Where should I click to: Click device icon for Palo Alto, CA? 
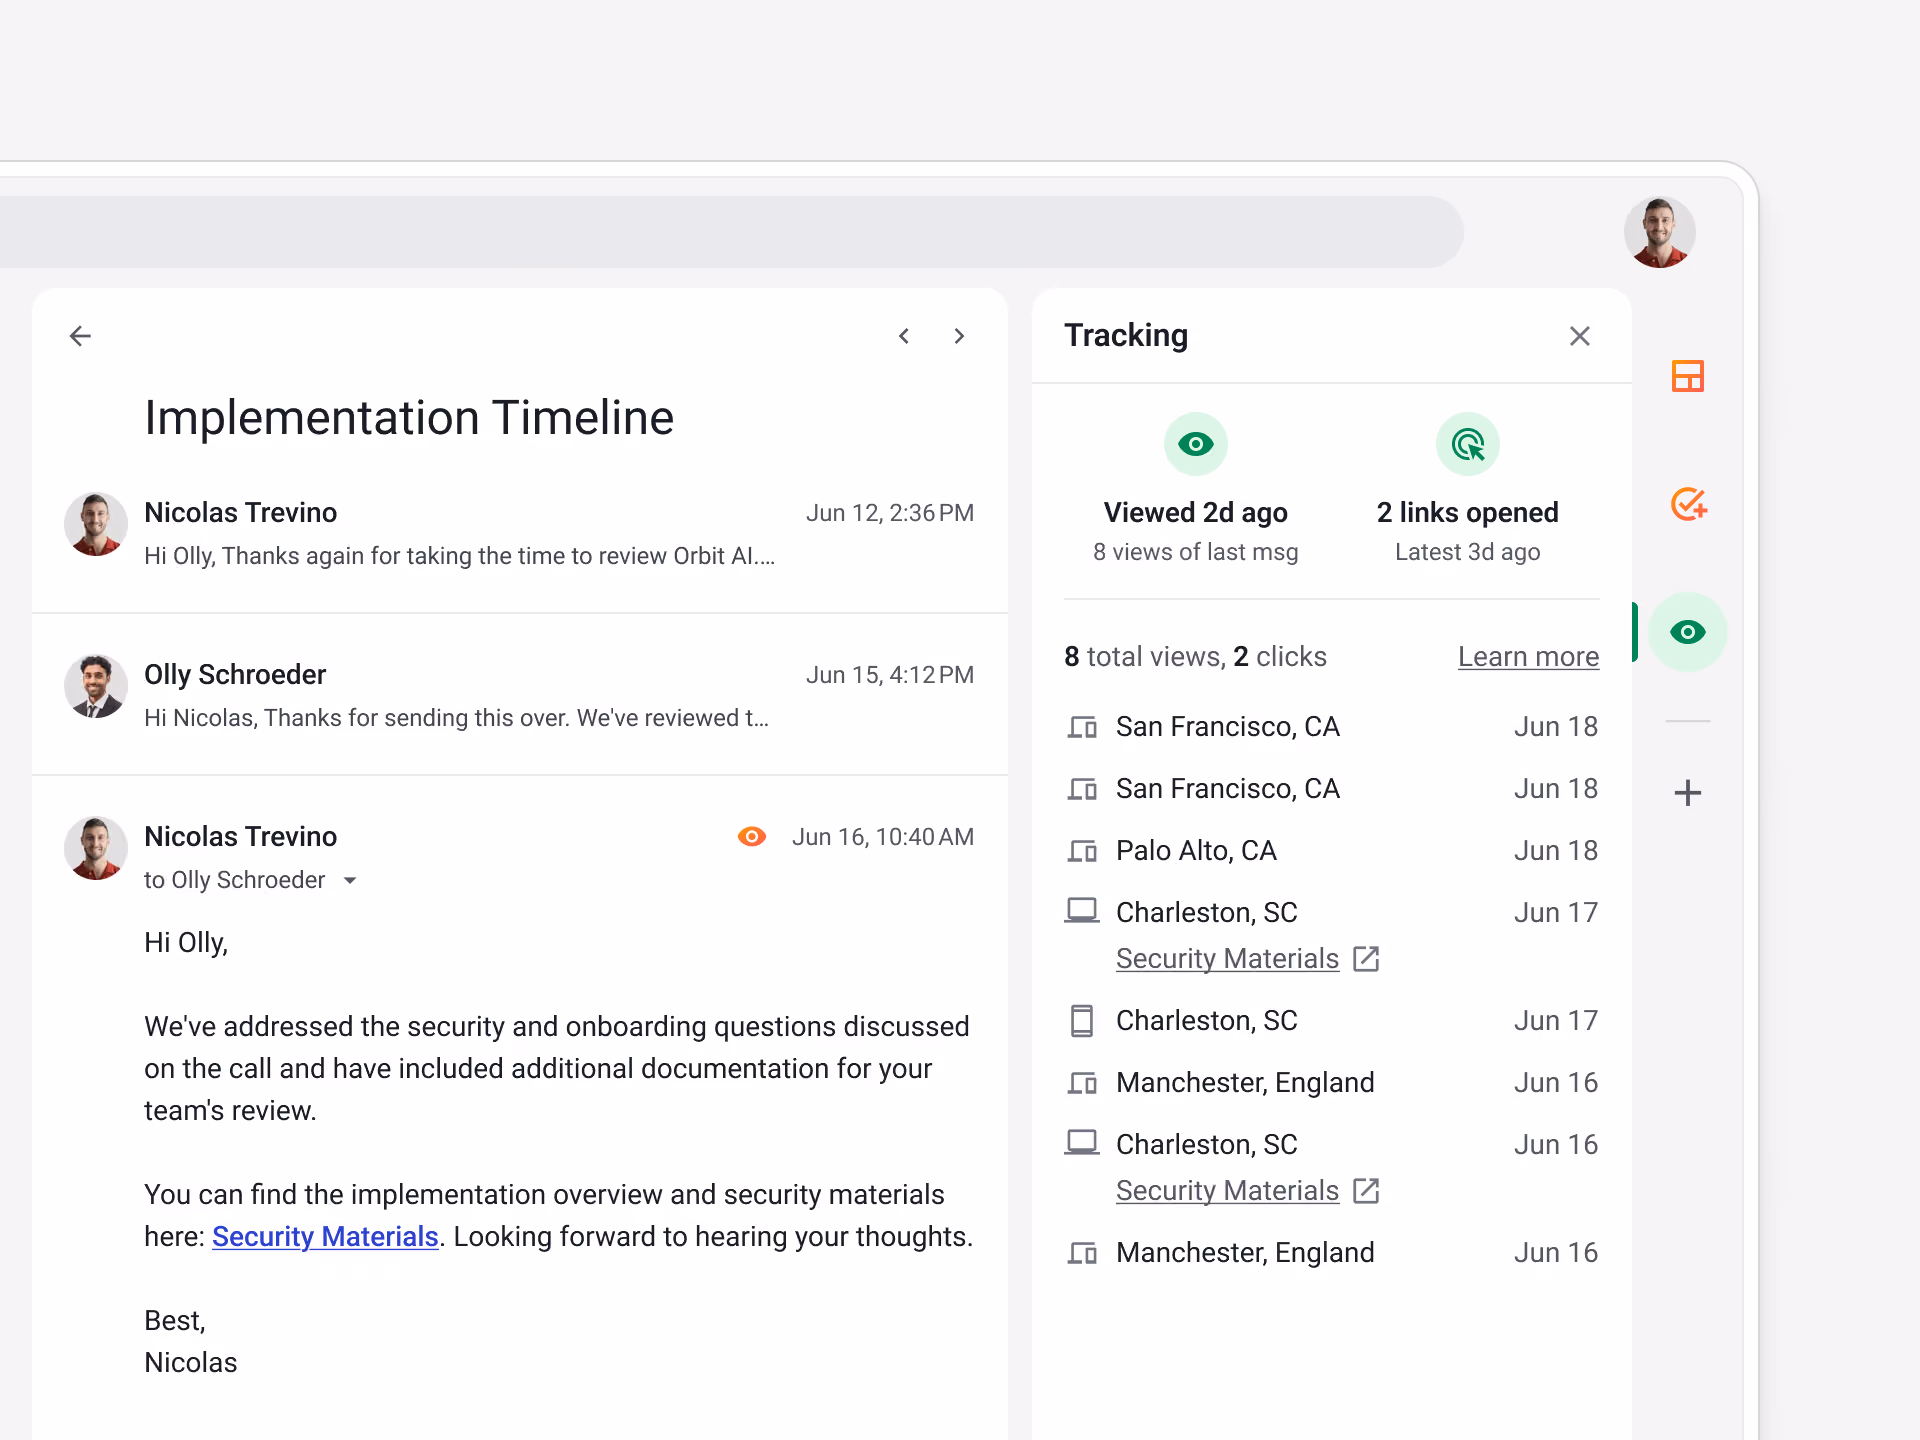click(1082, 851)
